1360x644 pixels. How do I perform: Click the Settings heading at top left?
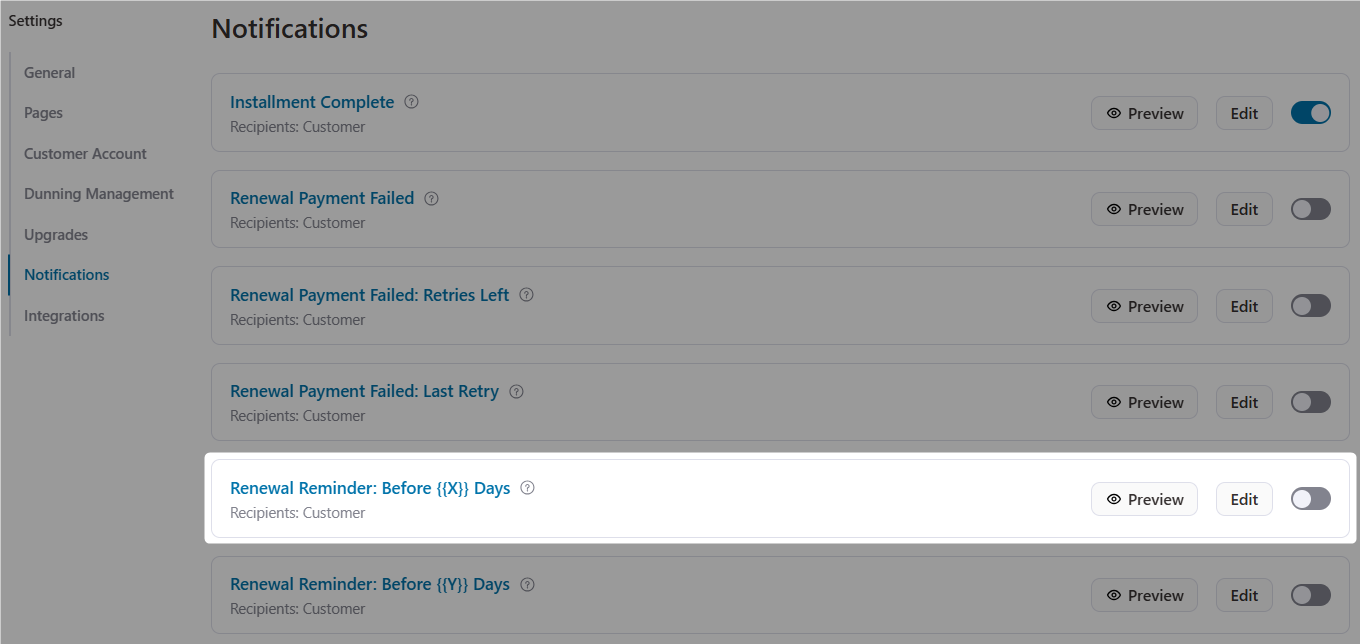coord(35,20)
